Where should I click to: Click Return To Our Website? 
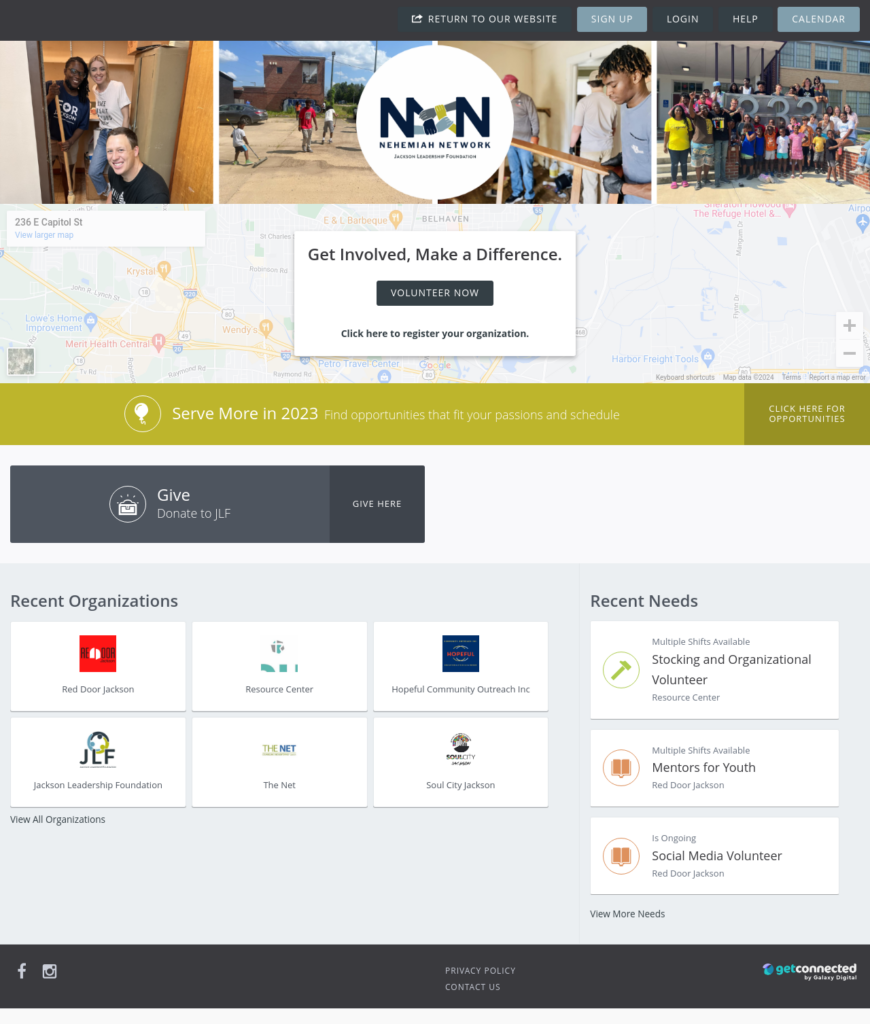pos(484,20)
